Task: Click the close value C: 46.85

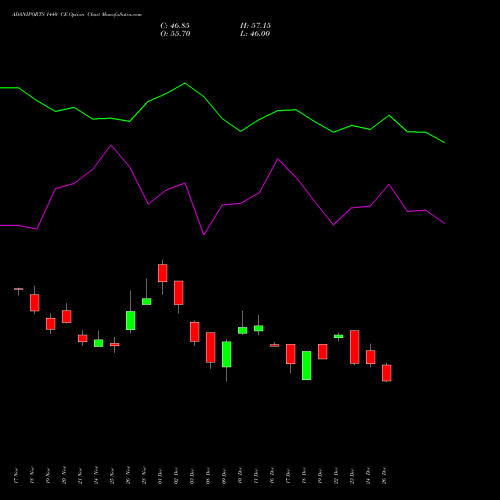Action: [175, 26]
